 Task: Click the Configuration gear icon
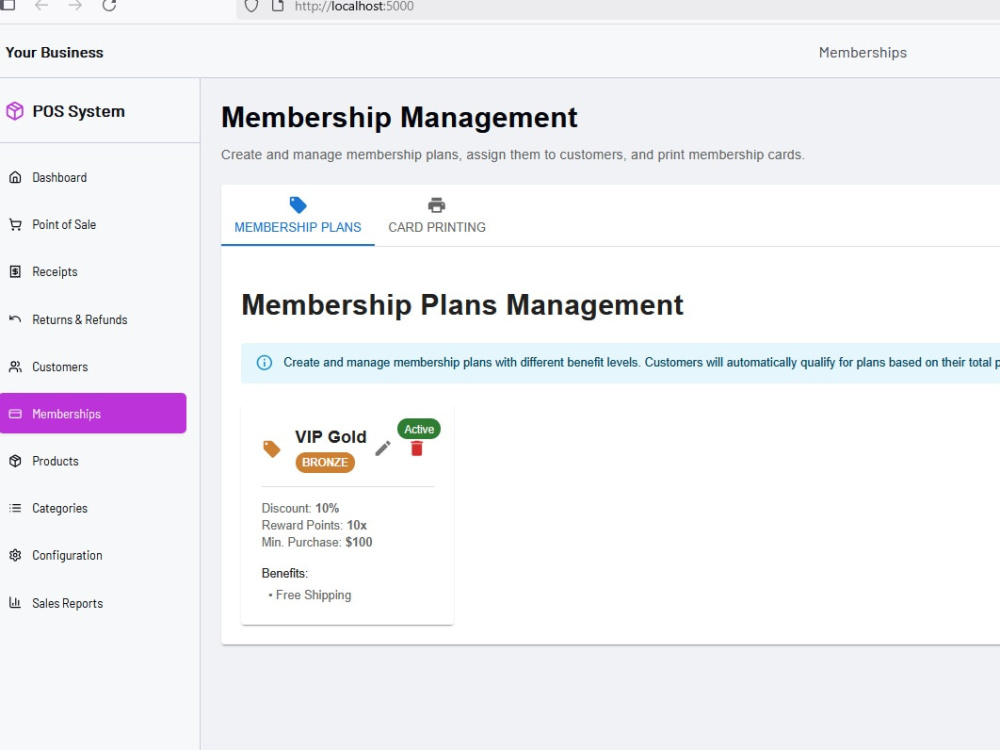coord(15,555)
